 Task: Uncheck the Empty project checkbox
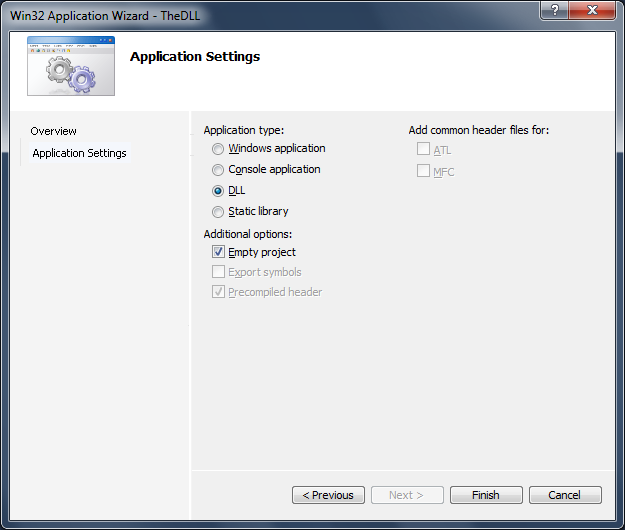pos(218,252)
